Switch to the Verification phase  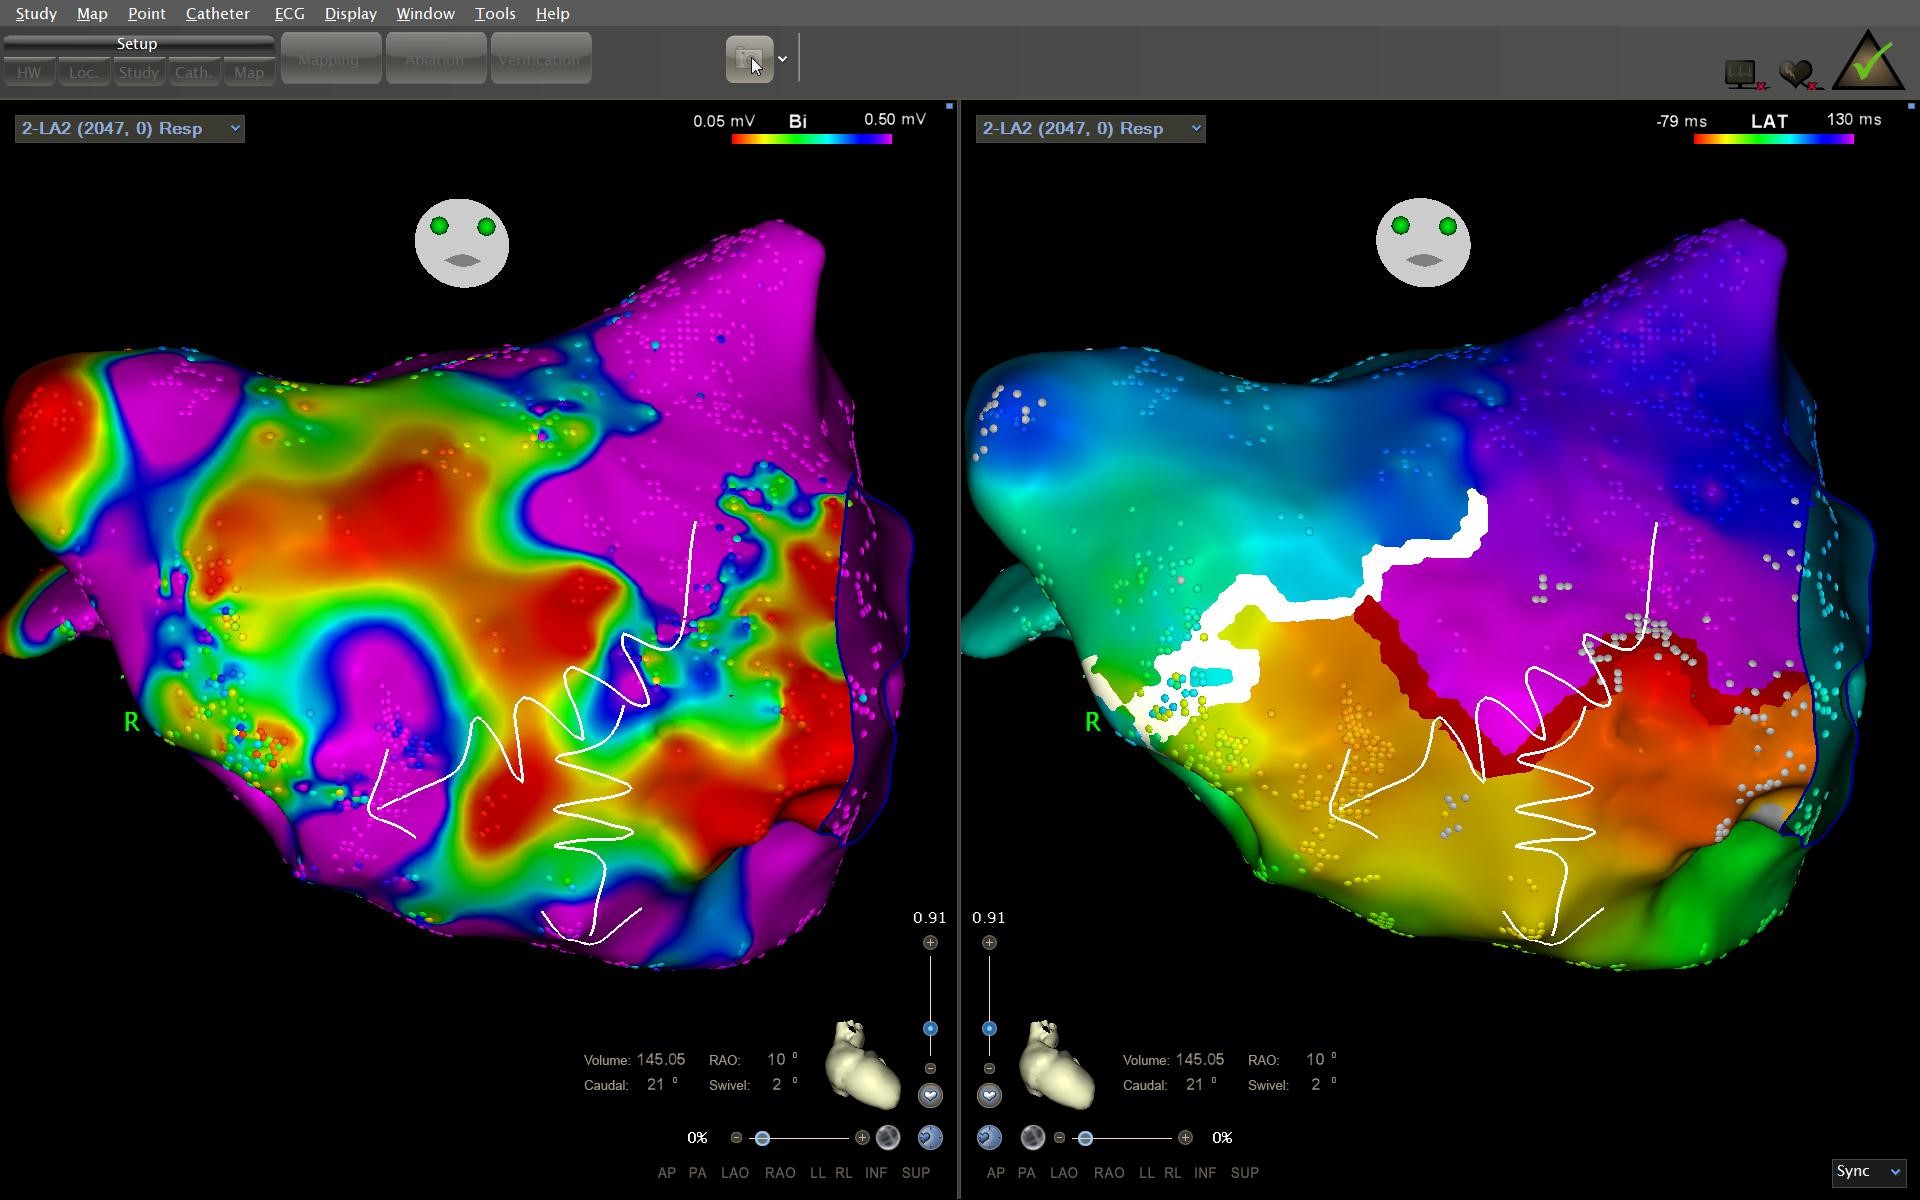(541, 59)
